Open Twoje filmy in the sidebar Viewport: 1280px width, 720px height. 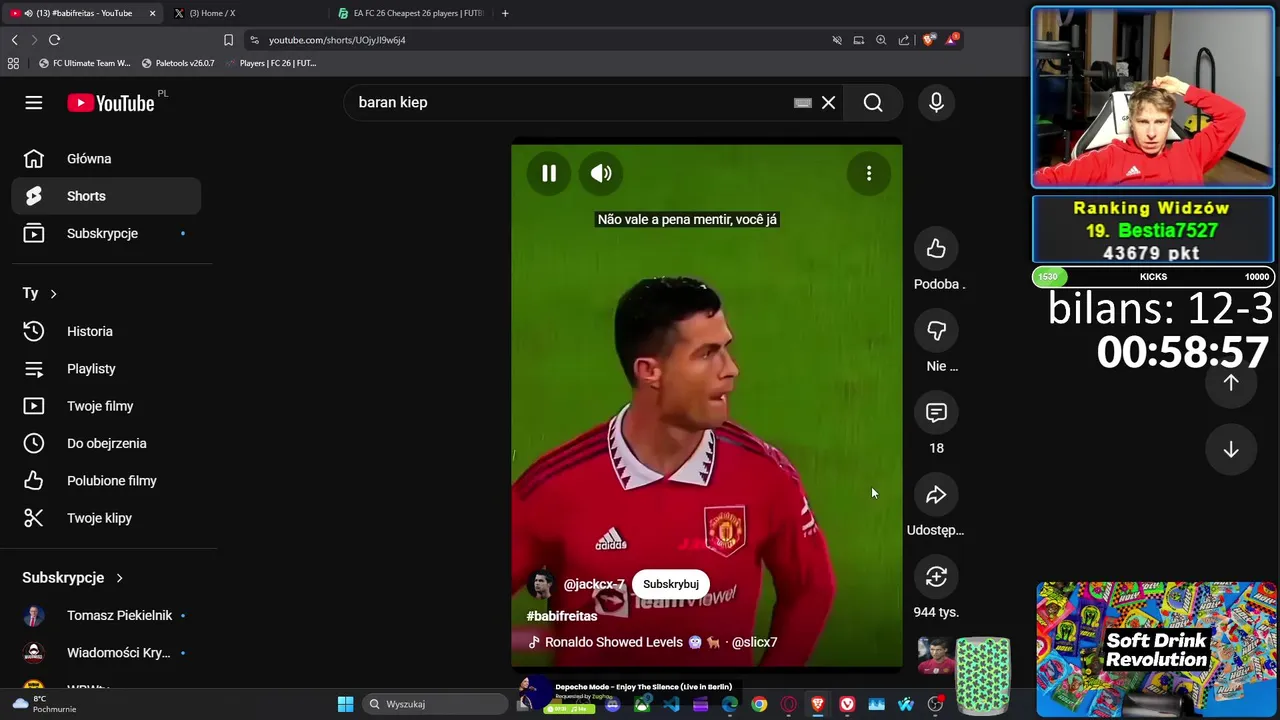(x=106, y=406)
